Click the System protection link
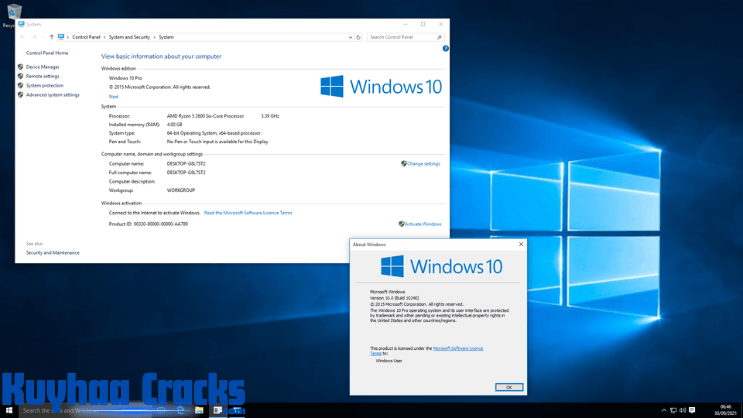Viewport: 743px width, 418px height. [44, 85]
